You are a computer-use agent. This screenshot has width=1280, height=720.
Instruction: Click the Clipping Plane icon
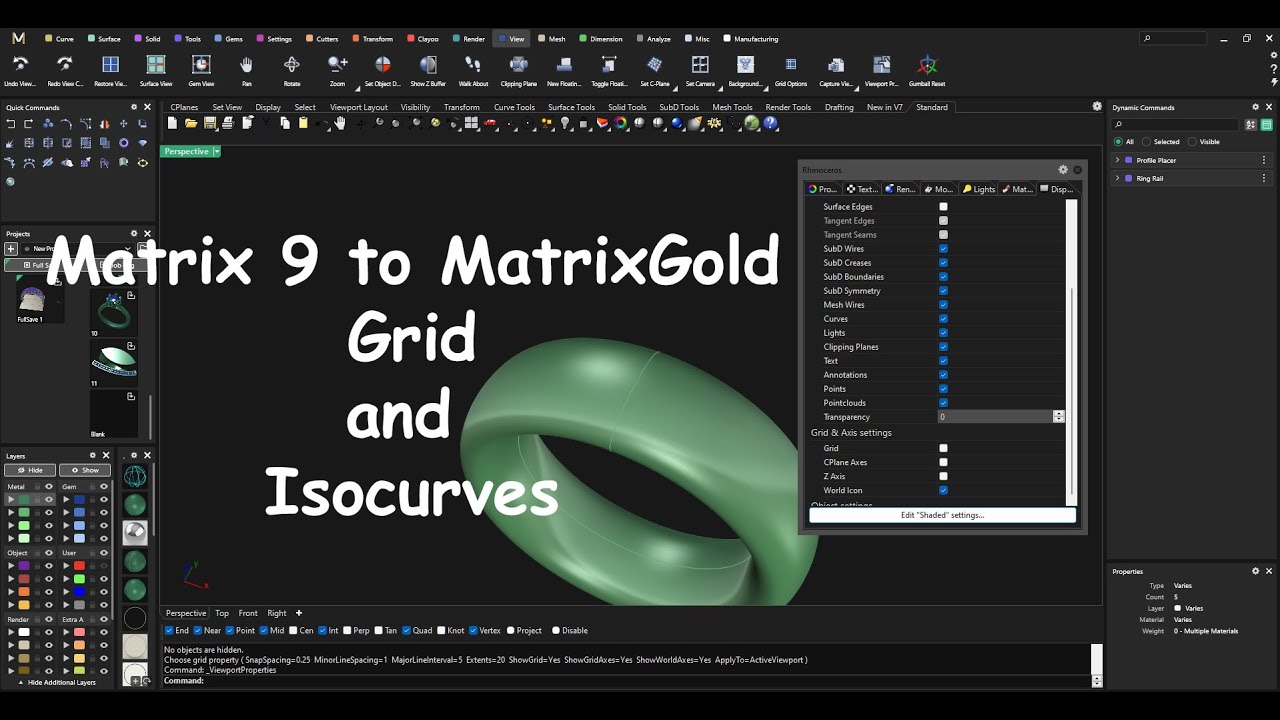(519, 64)
